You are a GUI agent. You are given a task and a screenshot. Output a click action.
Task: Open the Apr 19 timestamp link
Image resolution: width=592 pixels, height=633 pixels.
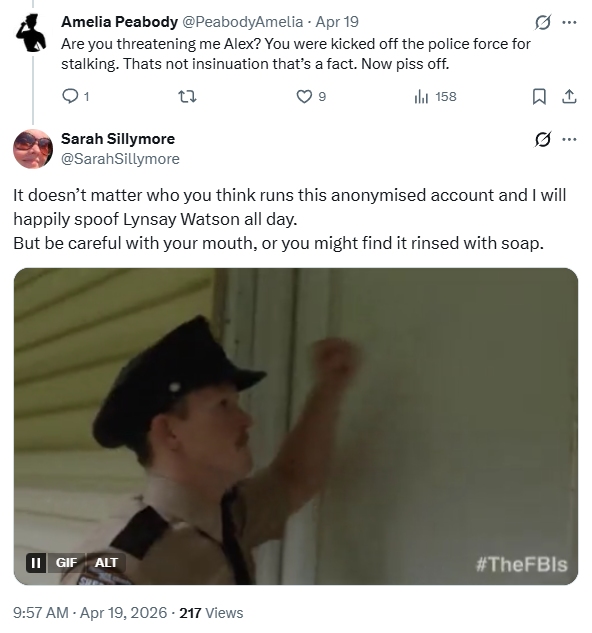coord(337,22)
